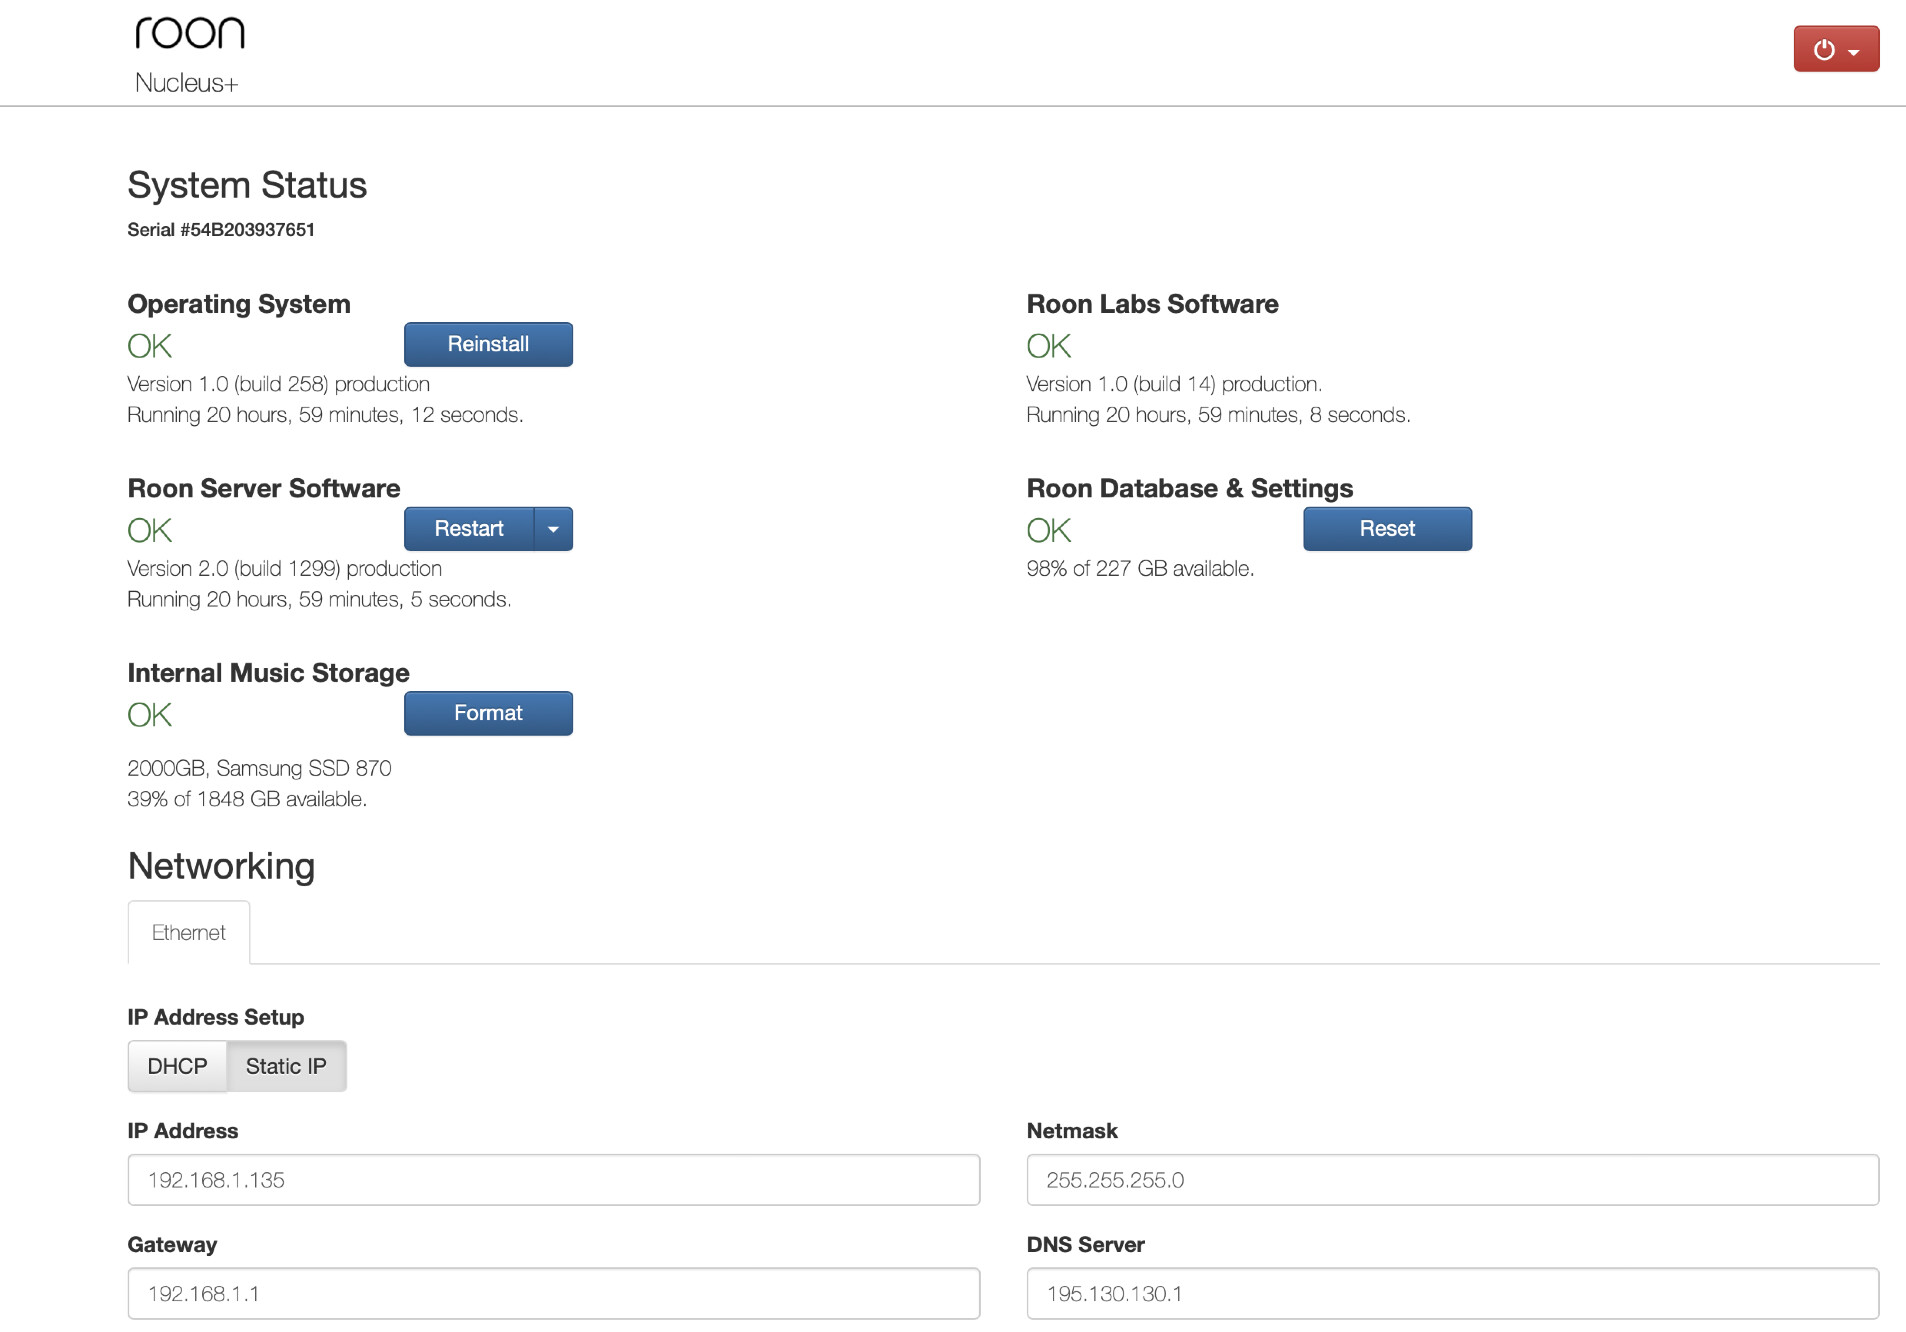Edit the Gateway address field
The height and width of the screenshot is (1332, 1906).
coord(553,1294)
